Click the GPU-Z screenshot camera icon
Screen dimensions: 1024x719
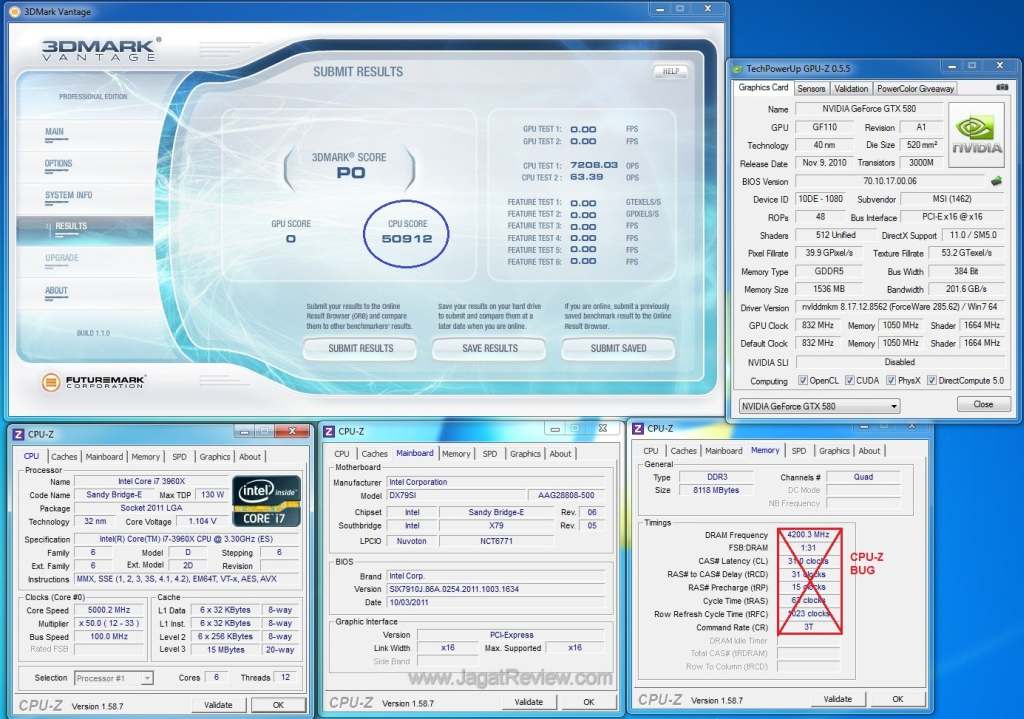(x=1001, y=88)
